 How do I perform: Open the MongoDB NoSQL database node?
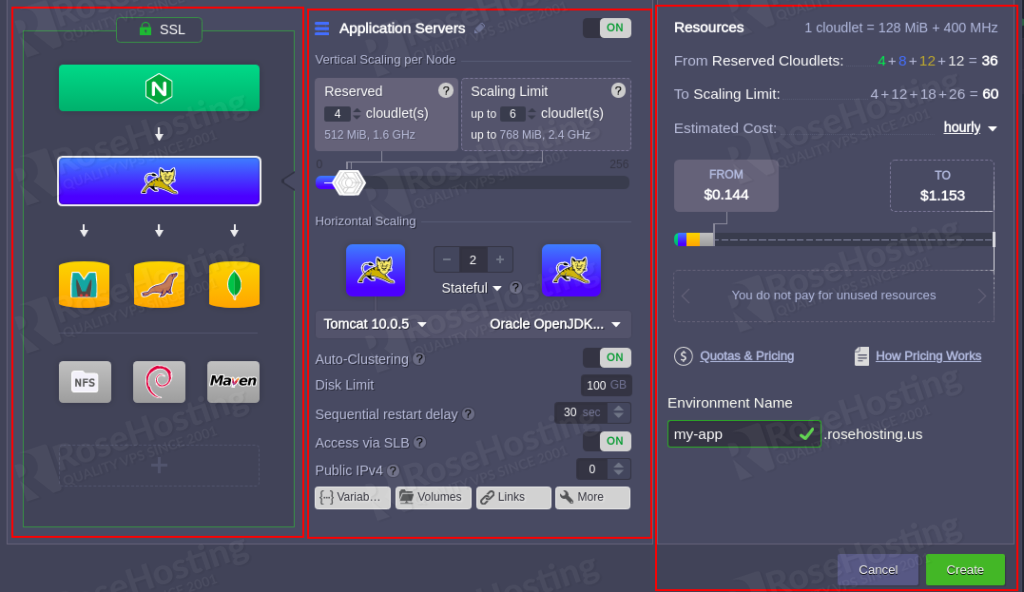click(234, 284)
